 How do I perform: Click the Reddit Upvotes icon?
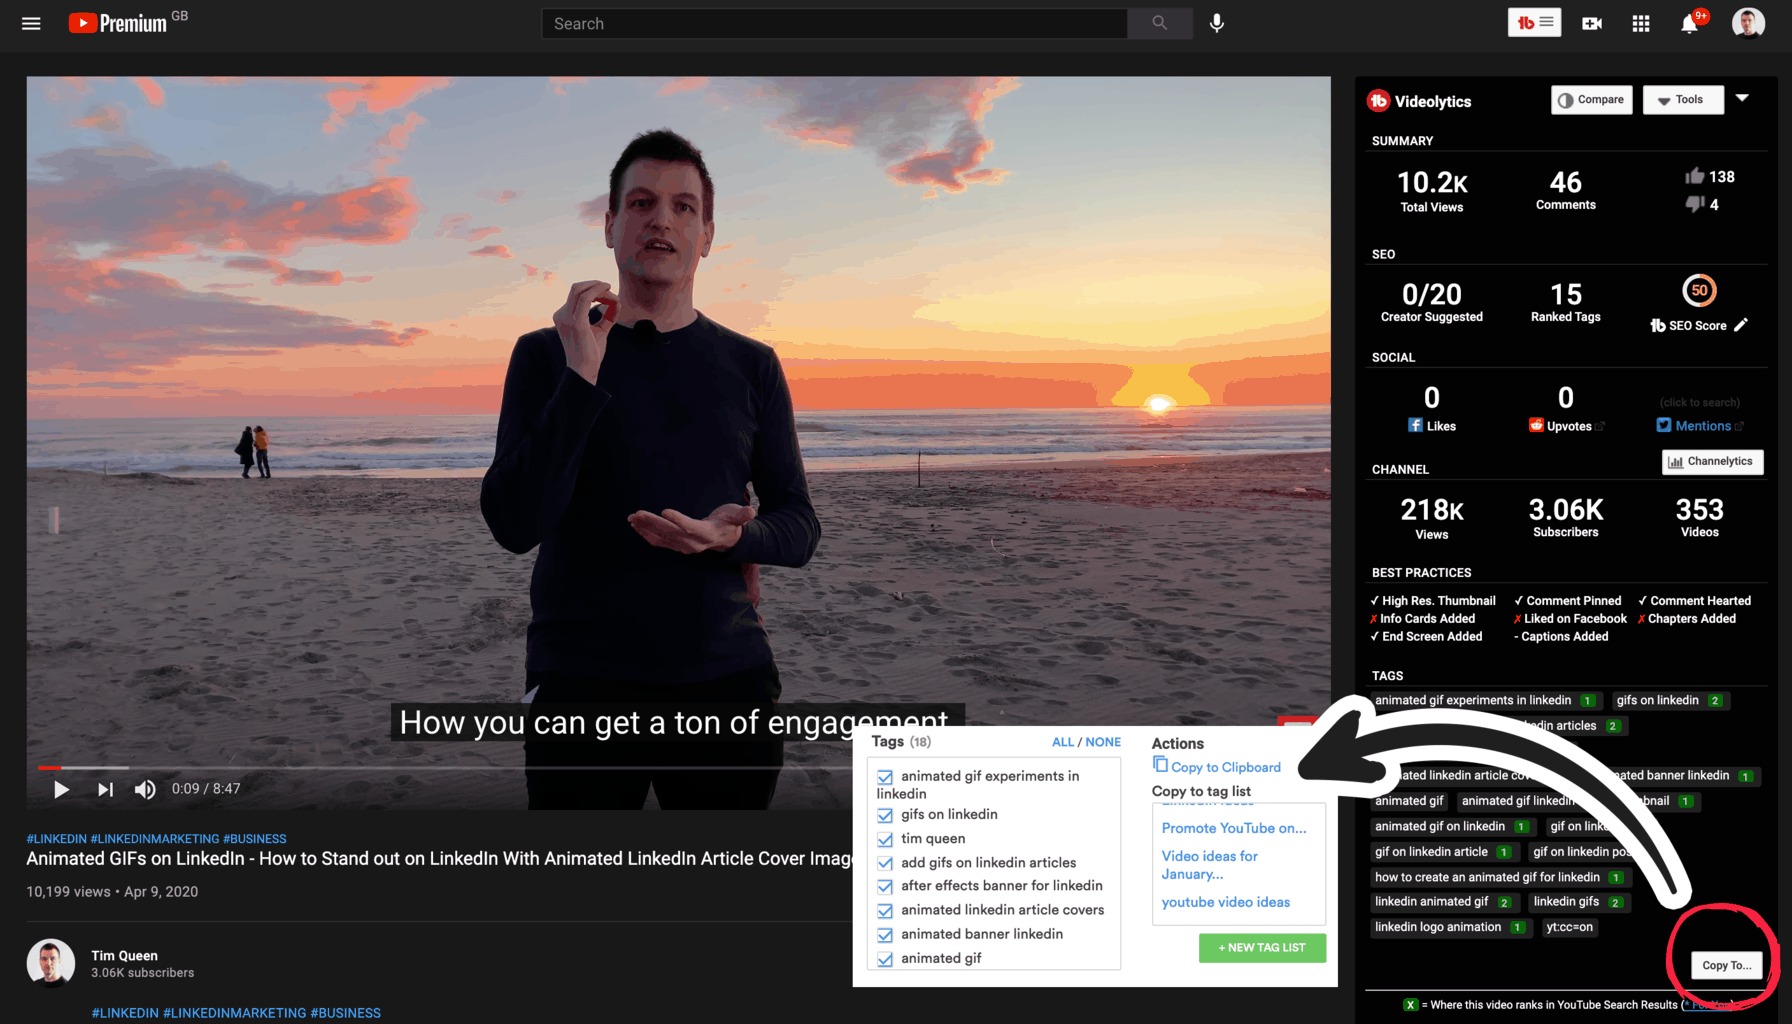[x=1536, y=425]
